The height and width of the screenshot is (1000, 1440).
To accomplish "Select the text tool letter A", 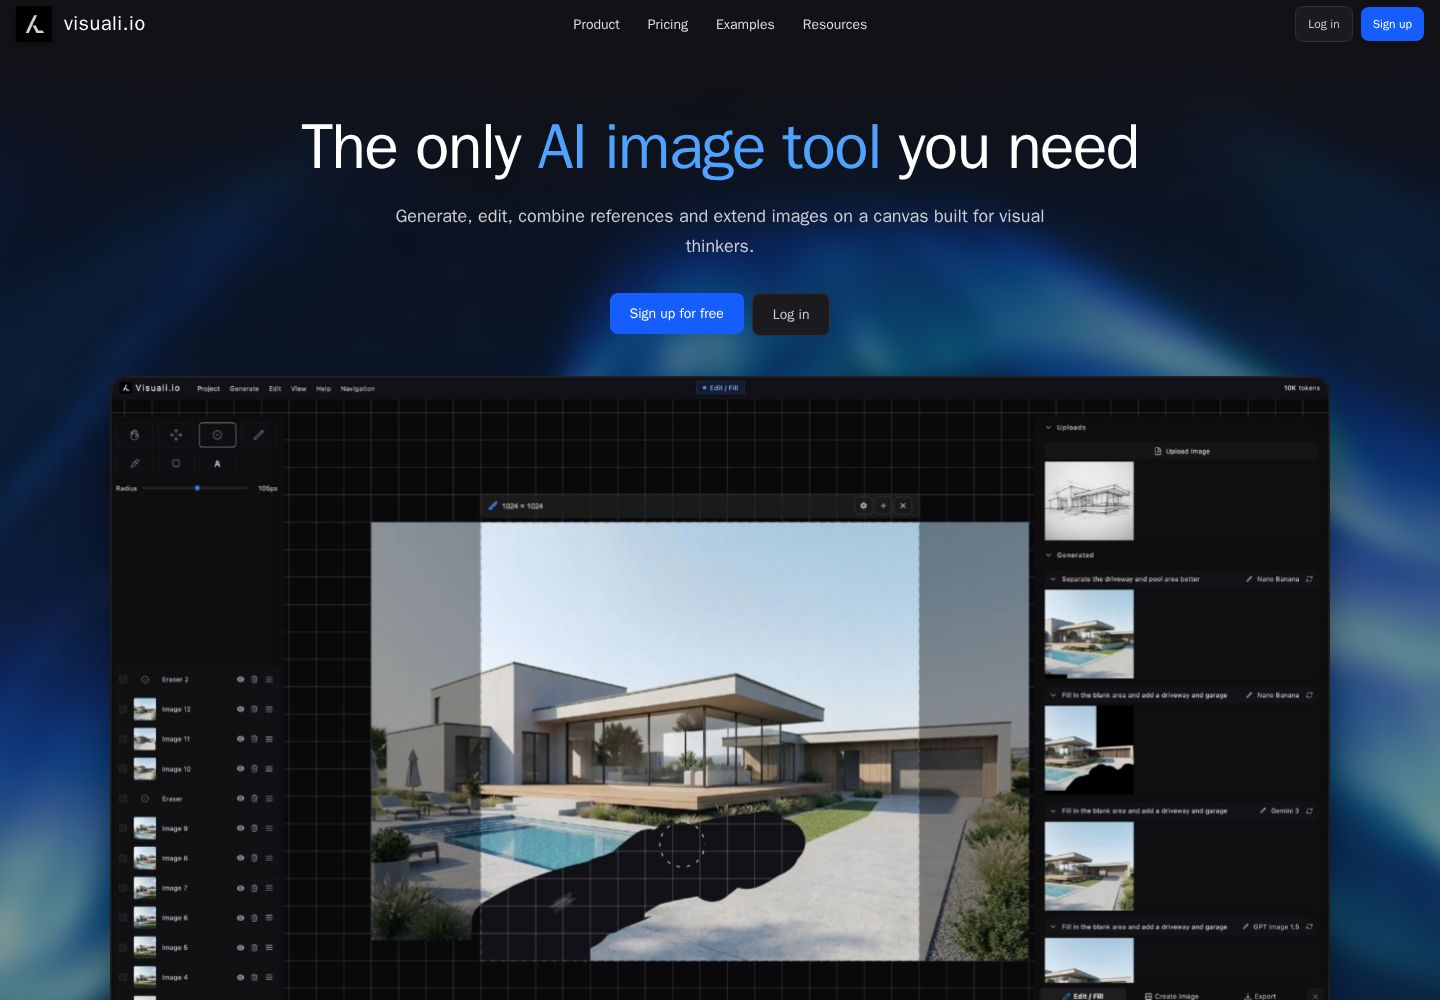I will pyautogui.click(x=217, y=464).
